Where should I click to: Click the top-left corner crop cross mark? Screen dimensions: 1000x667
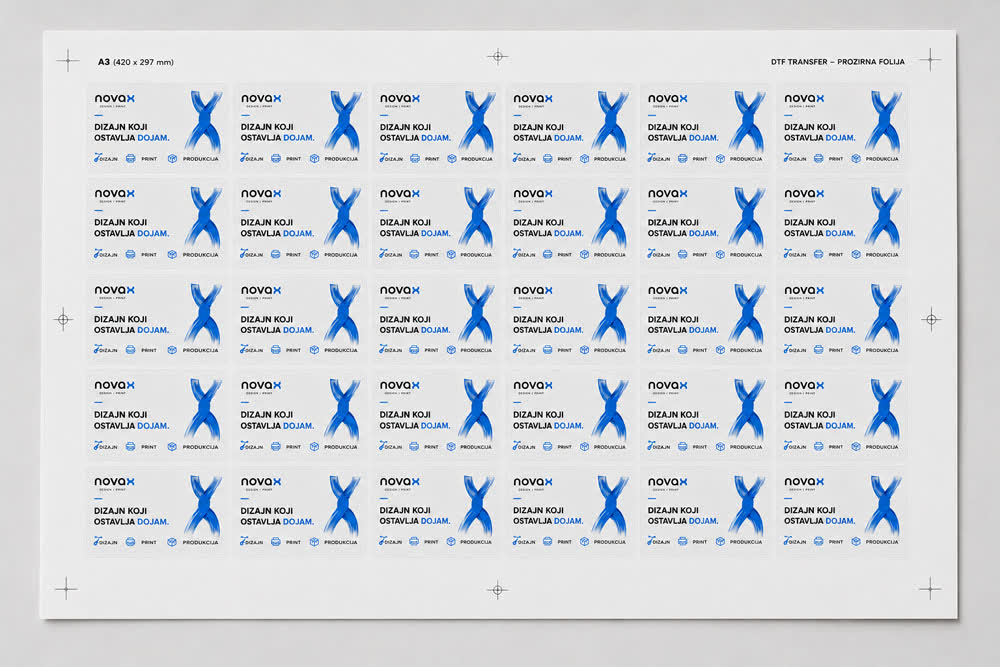(68, 61)
